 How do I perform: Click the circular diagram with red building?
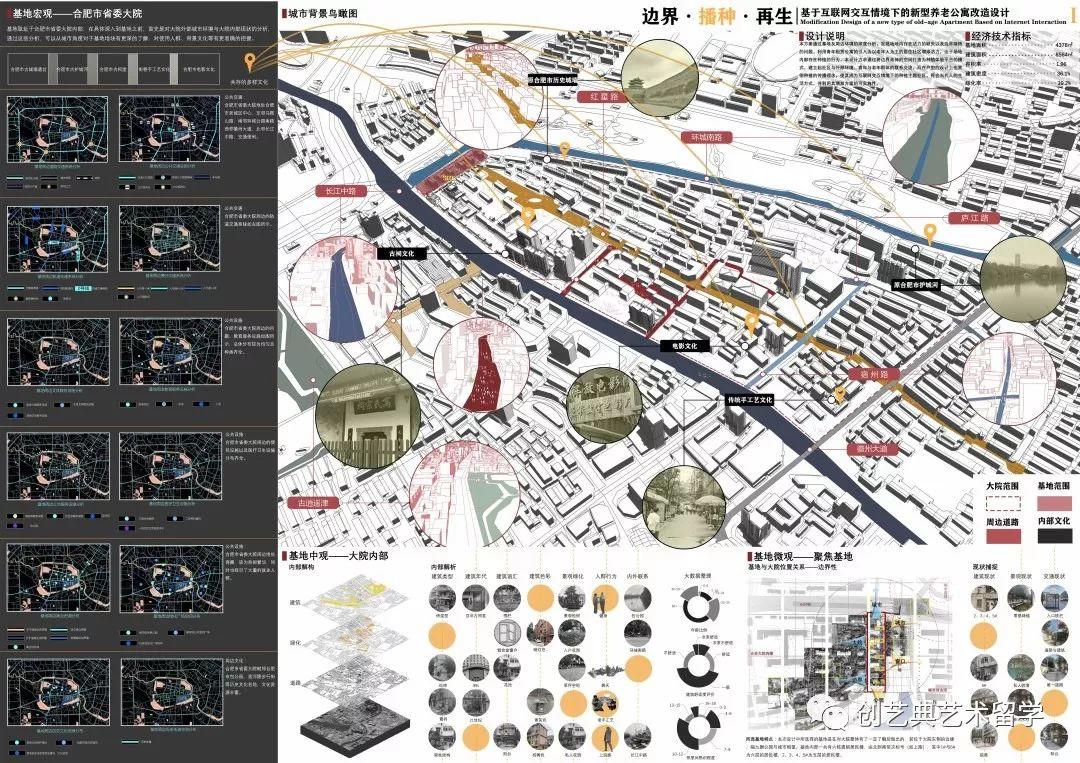[x=481, y=364]
